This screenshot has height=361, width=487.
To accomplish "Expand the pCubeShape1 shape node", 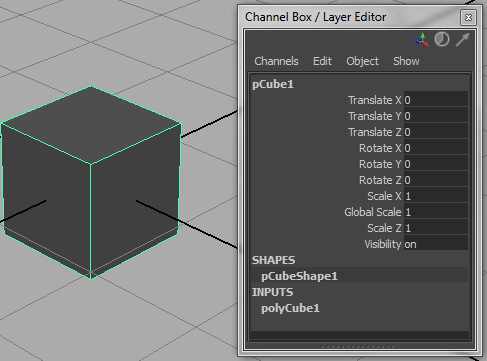I will pos(299,276).
